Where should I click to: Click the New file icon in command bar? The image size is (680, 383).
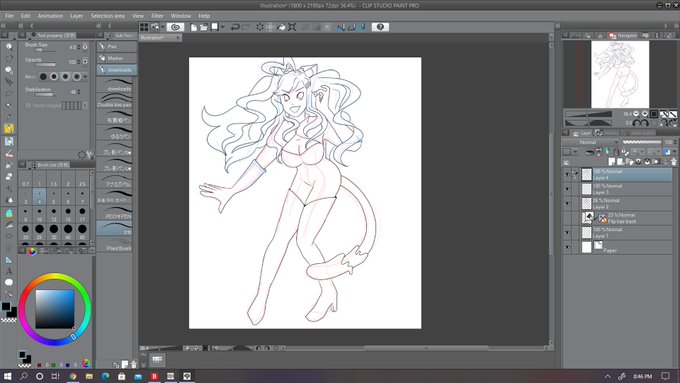pyautogui.click(x=194, y=27)
